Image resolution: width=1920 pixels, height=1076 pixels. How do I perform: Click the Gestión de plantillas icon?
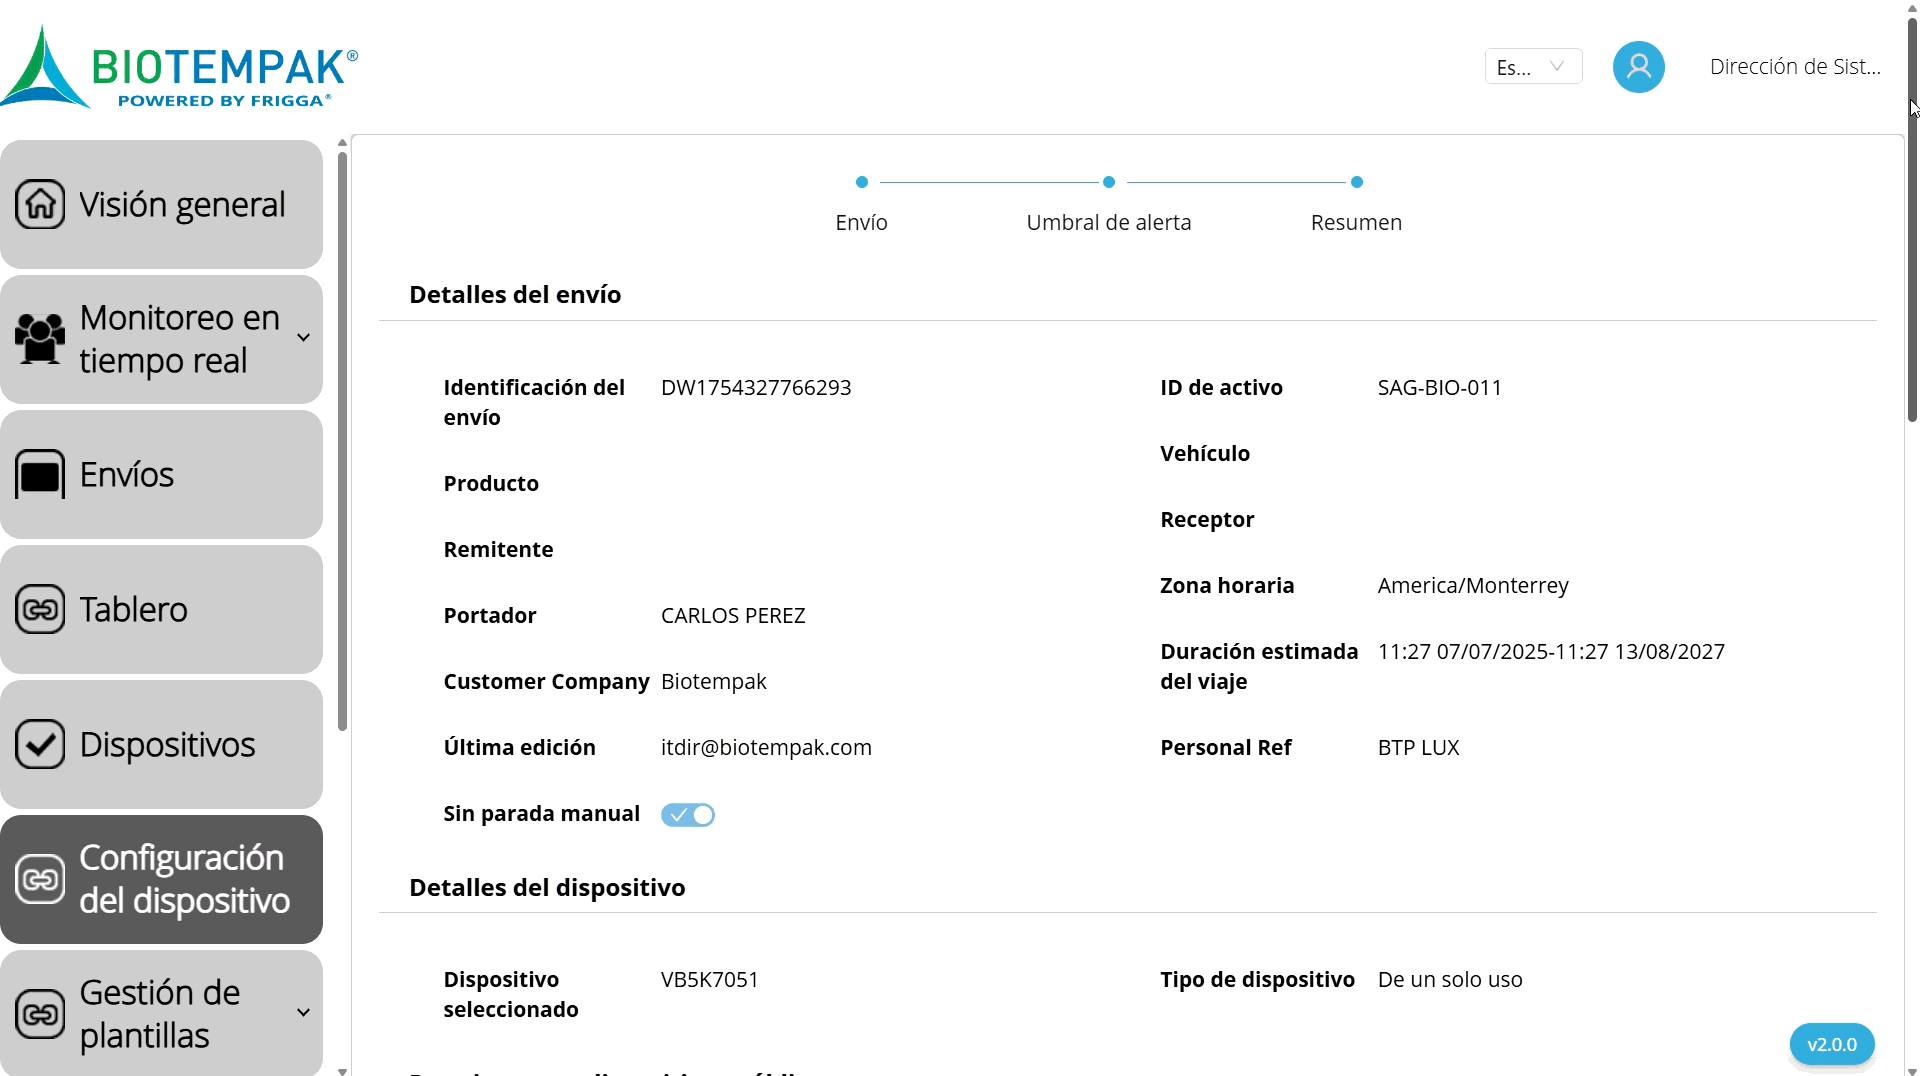(40, 1014)
